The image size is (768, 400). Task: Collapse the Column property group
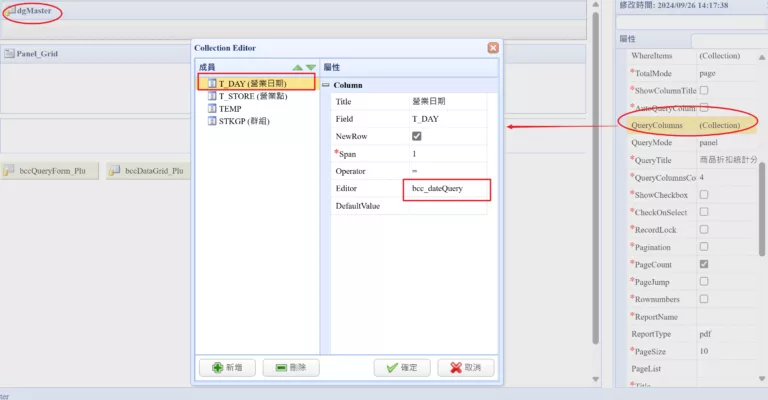[326, 85]
